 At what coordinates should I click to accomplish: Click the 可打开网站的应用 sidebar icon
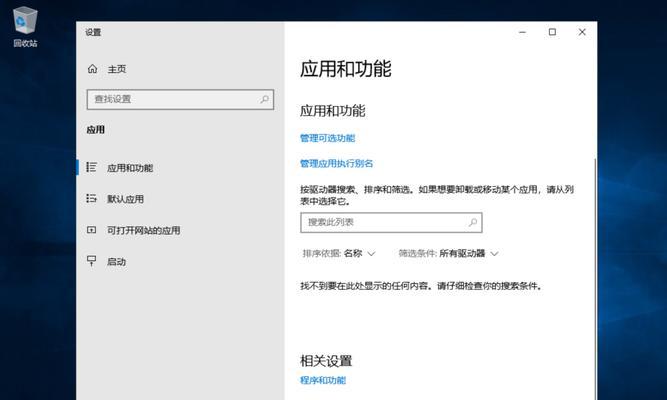(91, 230)
